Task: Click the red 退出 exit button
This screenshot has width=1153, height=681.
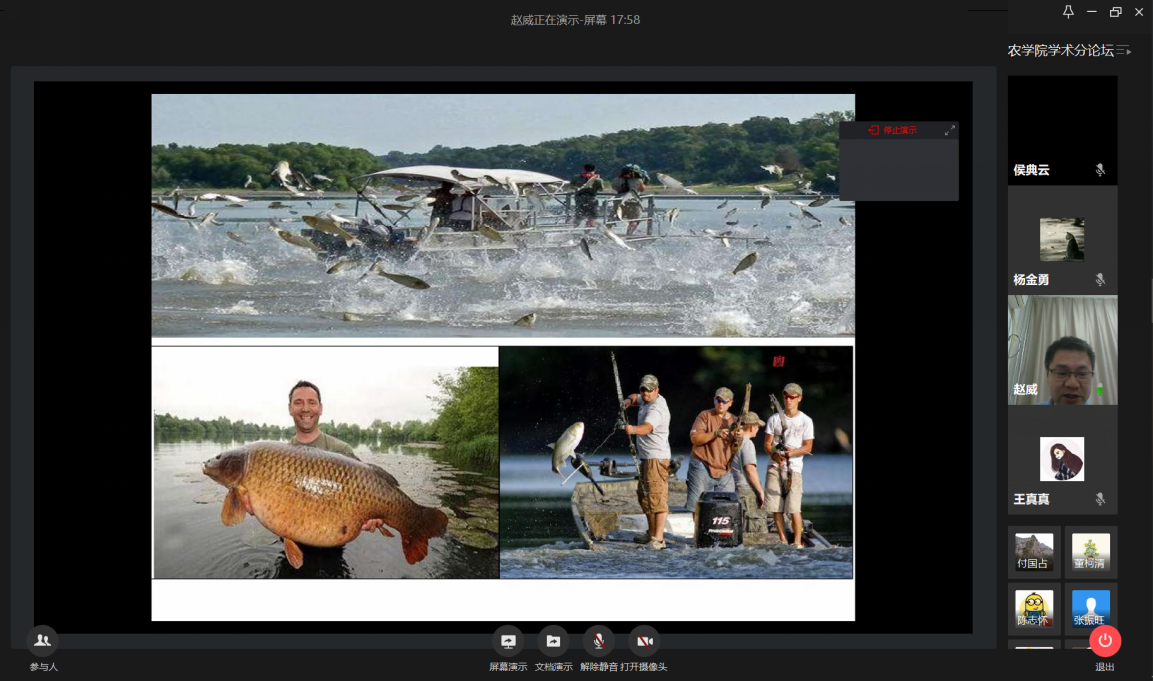Action: click(1105, 641)
